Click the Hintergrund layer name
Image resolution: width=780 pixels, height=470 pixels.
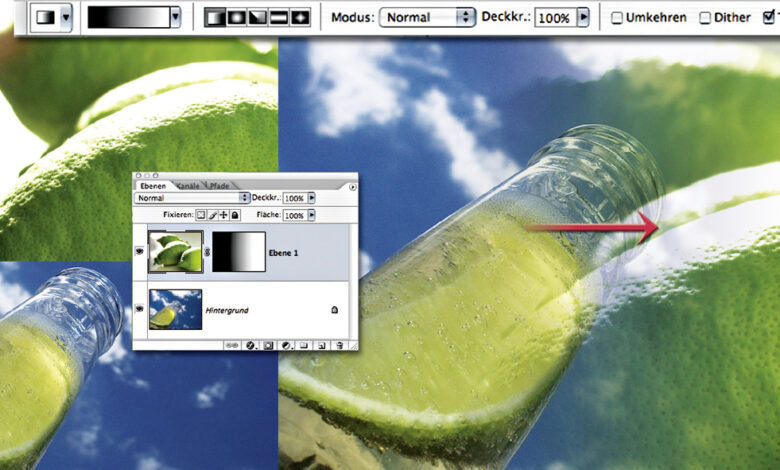click(227, 310)
